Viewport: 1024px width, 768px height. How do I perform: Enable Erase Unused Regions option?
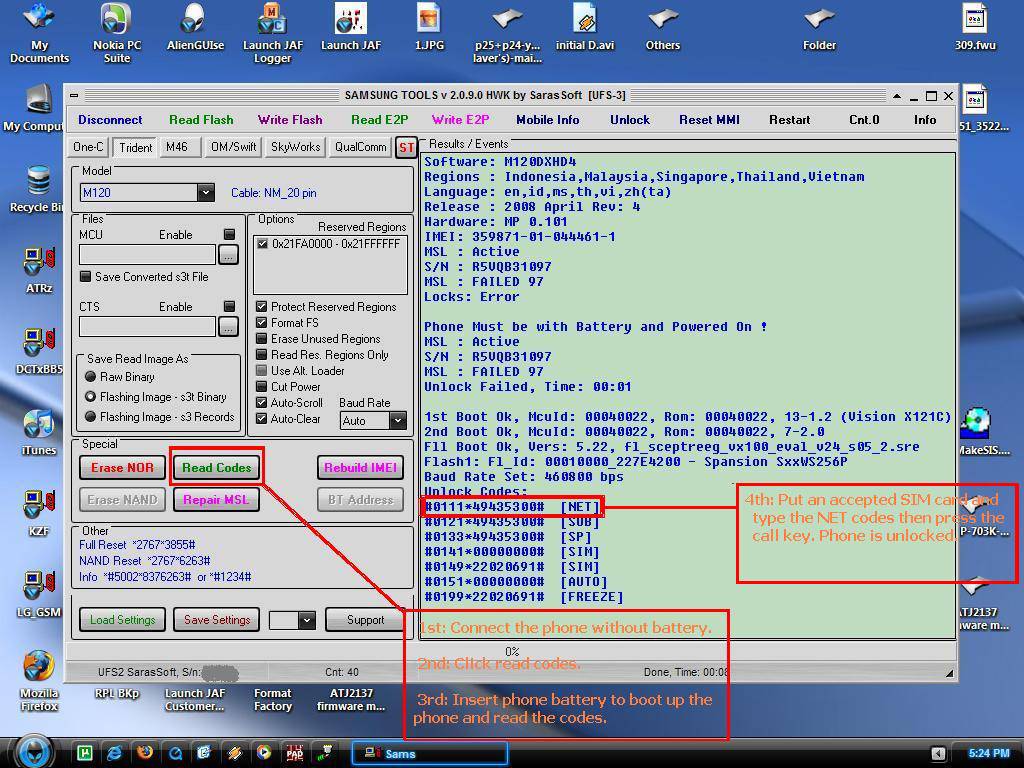click(x=261, y=338)
